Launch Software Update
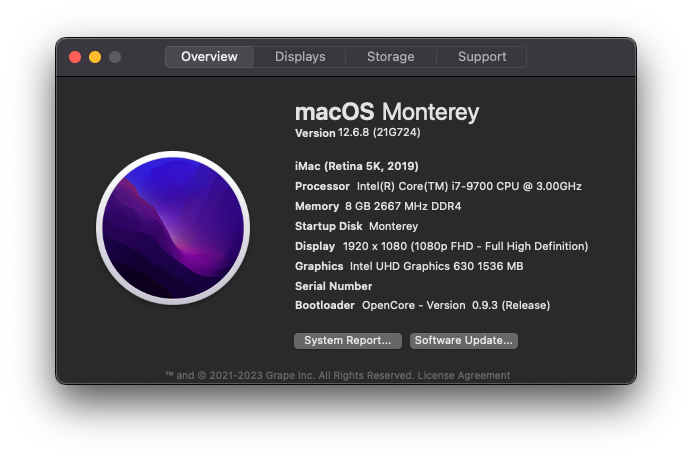The image size is (692, 458). (x=464, y=341)
